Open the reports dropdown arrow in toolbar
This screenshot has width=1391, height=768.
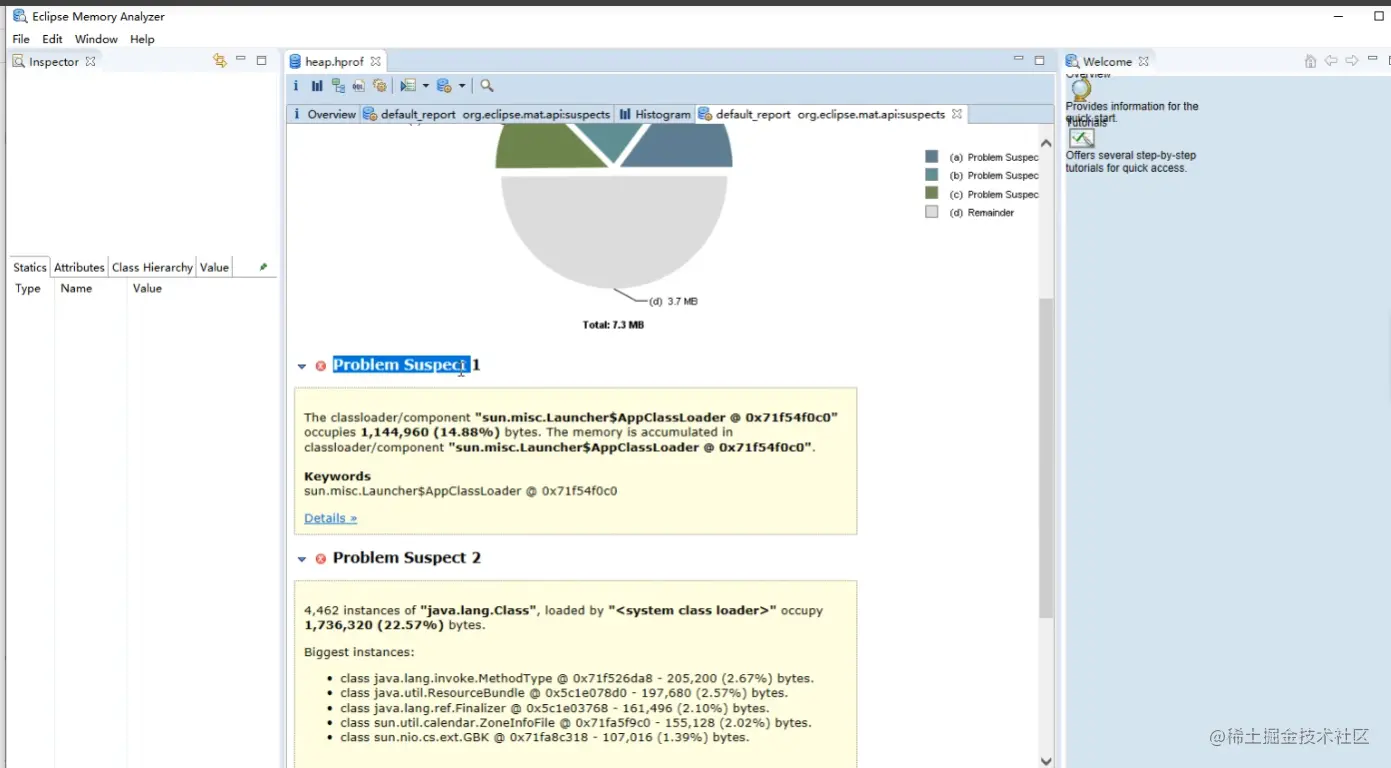click(x=425, y=86)
